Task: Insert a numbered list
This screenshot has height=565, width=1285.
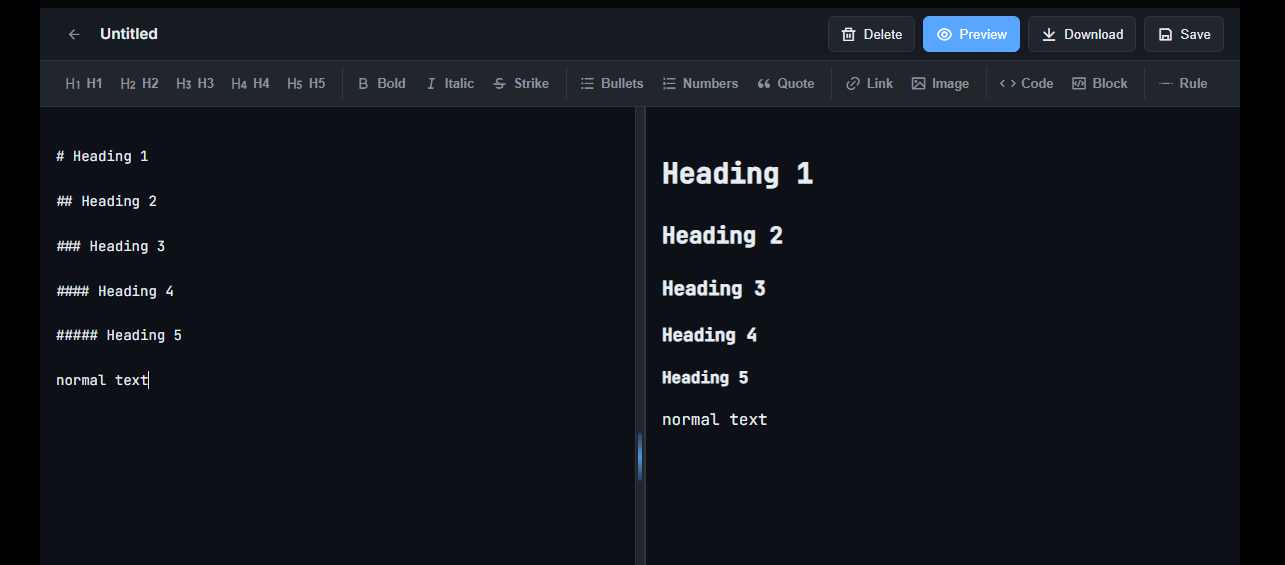Action: [700, 84]
